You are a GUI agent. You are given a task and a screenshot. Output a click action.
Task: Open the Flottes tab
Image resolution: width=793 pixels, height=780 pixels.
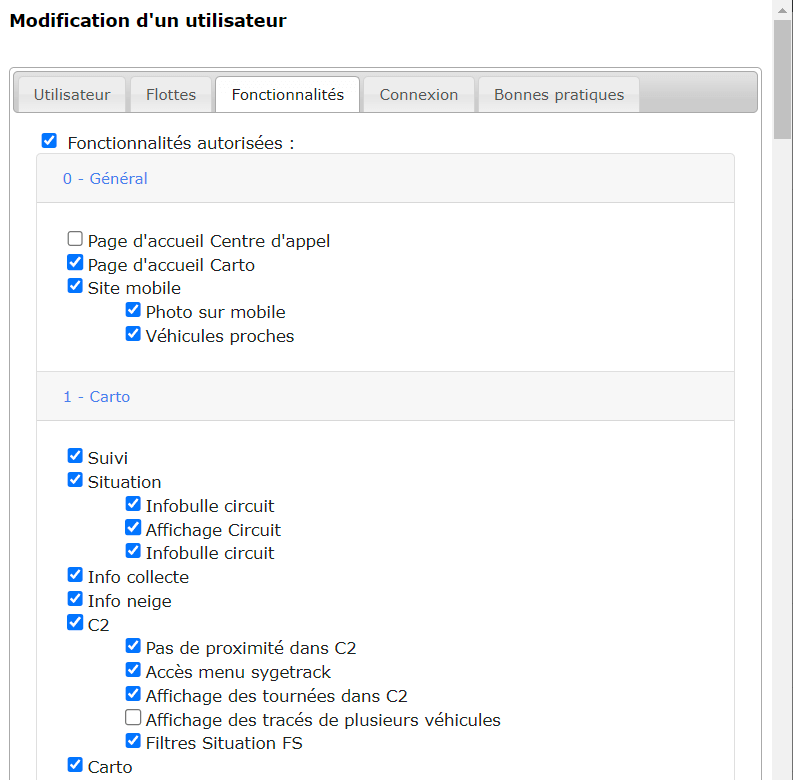(x=171, y=95)
